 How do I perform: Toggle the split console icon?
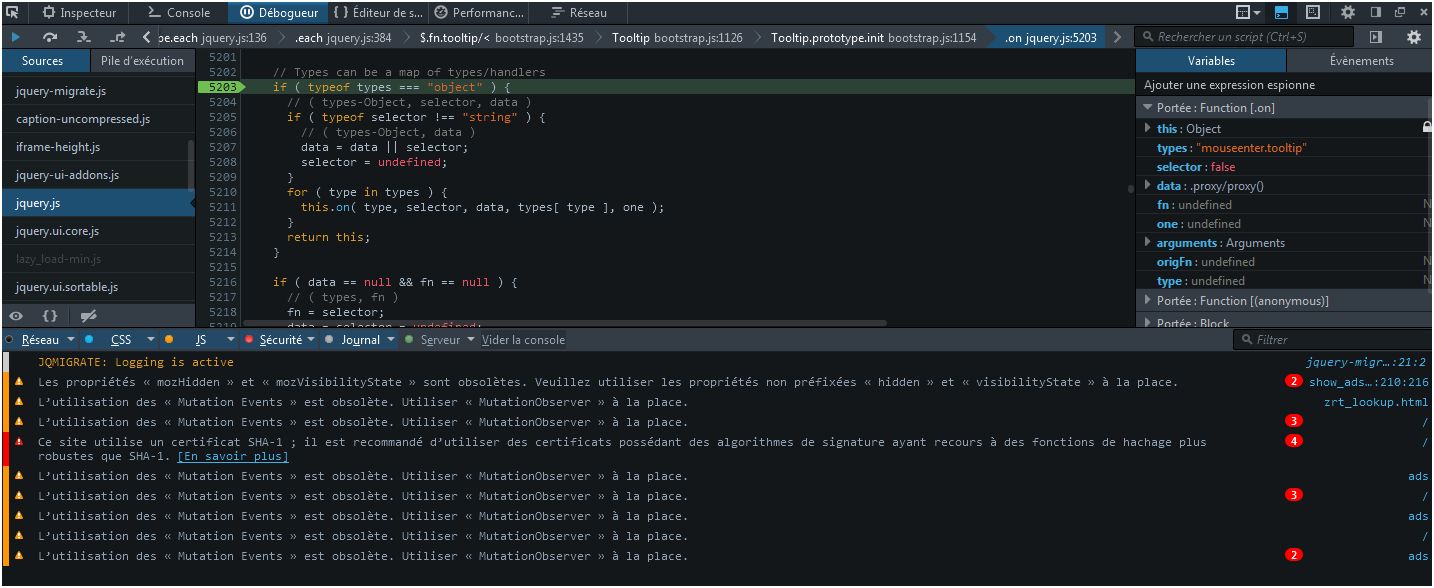[1281, 12]
